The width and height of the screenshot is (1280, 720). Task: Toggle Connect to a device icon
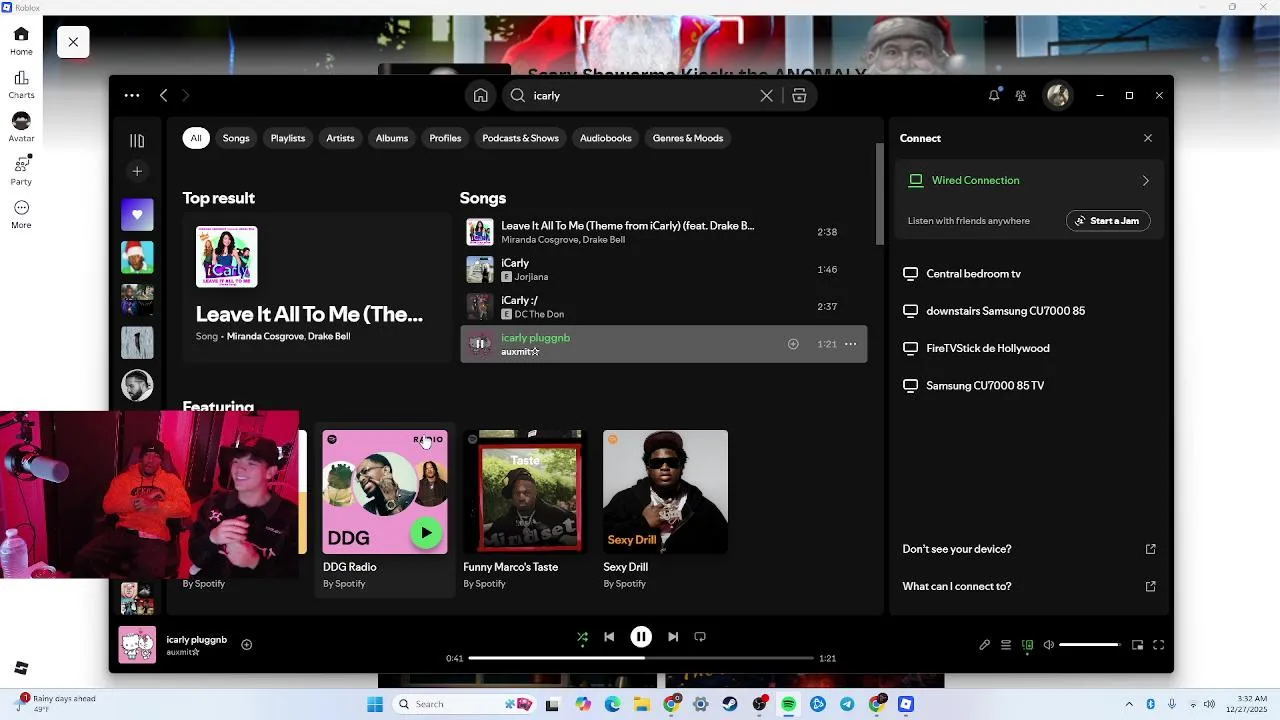tap(1027, 645)
